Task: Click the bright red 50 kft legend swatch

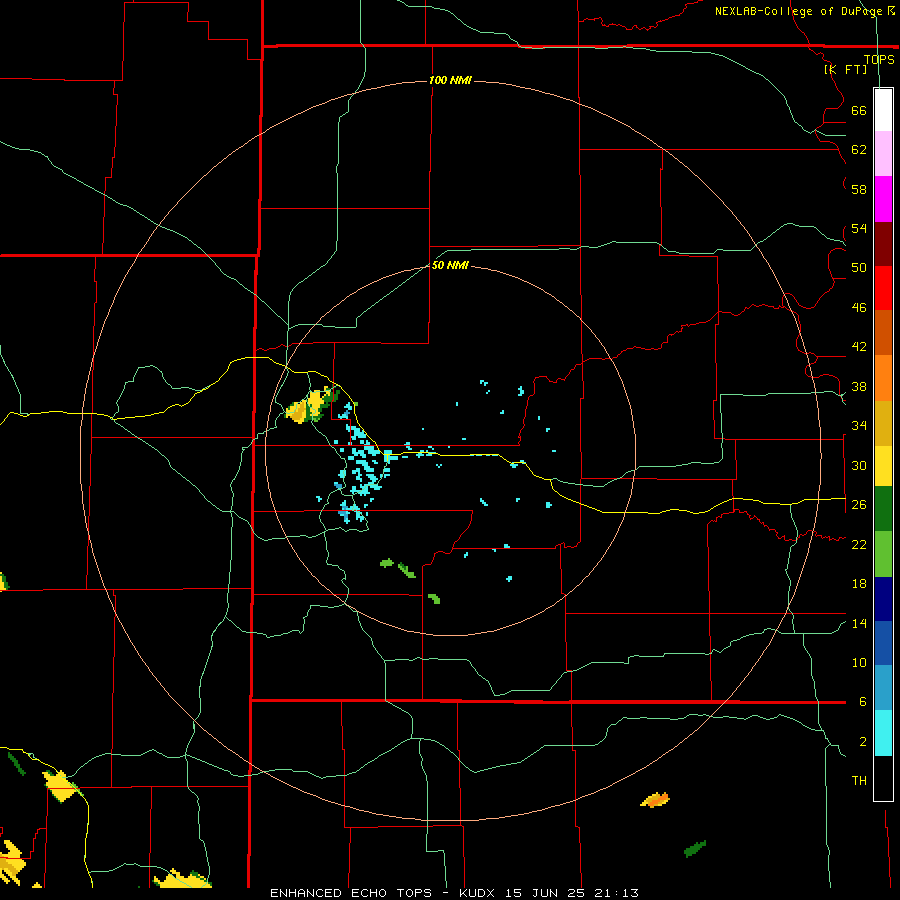Action: pyautogui.click(x=883, y=288)
